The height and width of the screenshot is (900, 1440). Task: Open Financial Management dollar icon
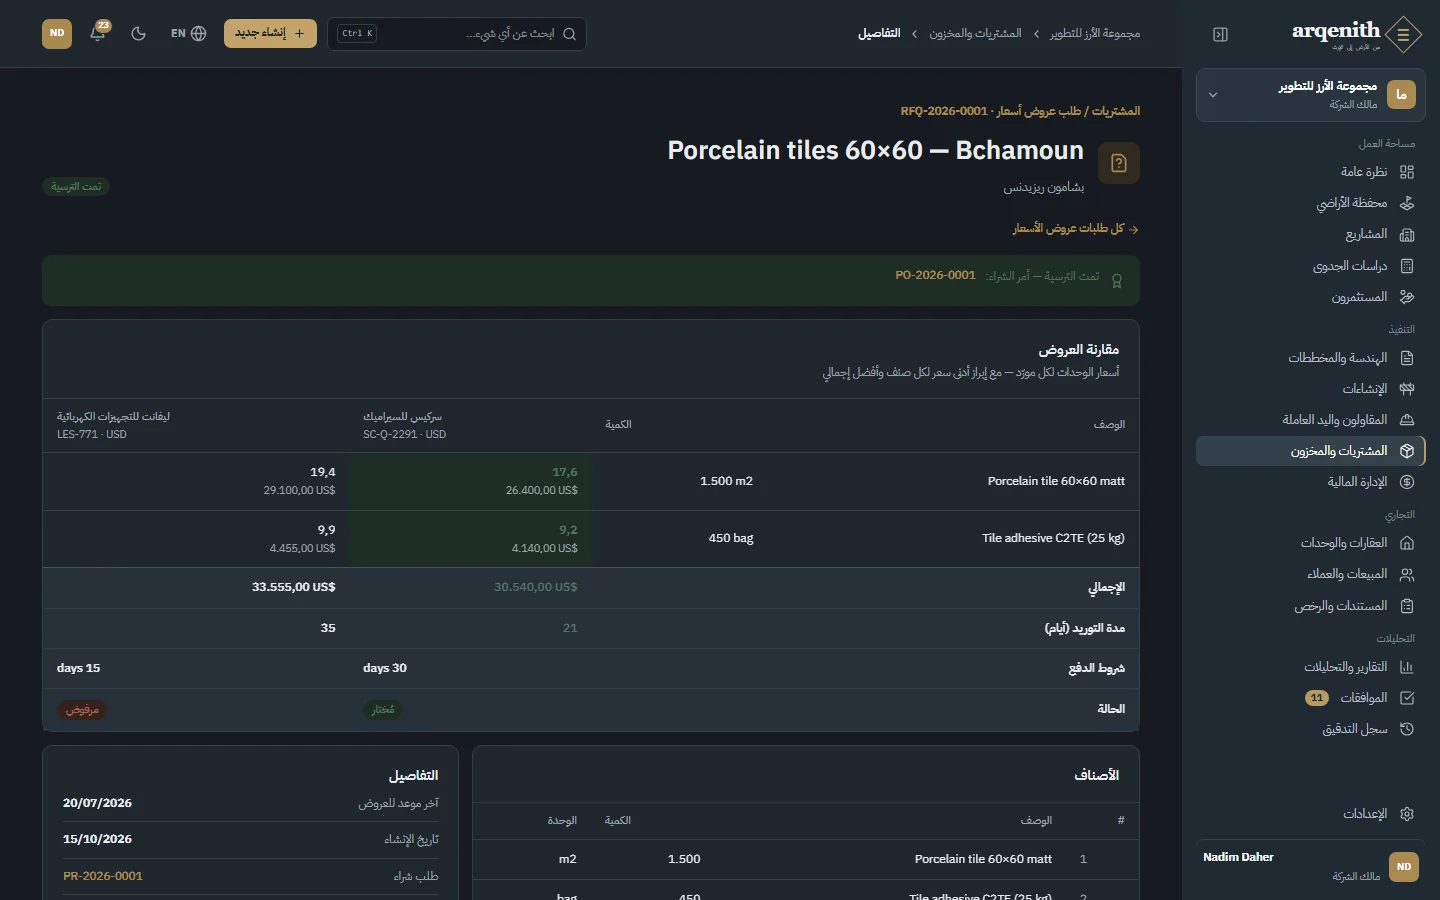click(x=1407, y=482)
